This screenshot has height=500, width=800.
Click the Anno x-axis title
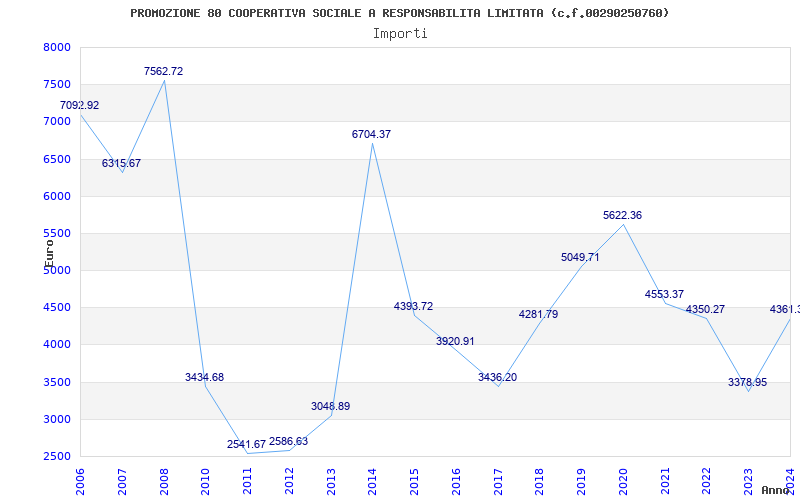(776, 490)
